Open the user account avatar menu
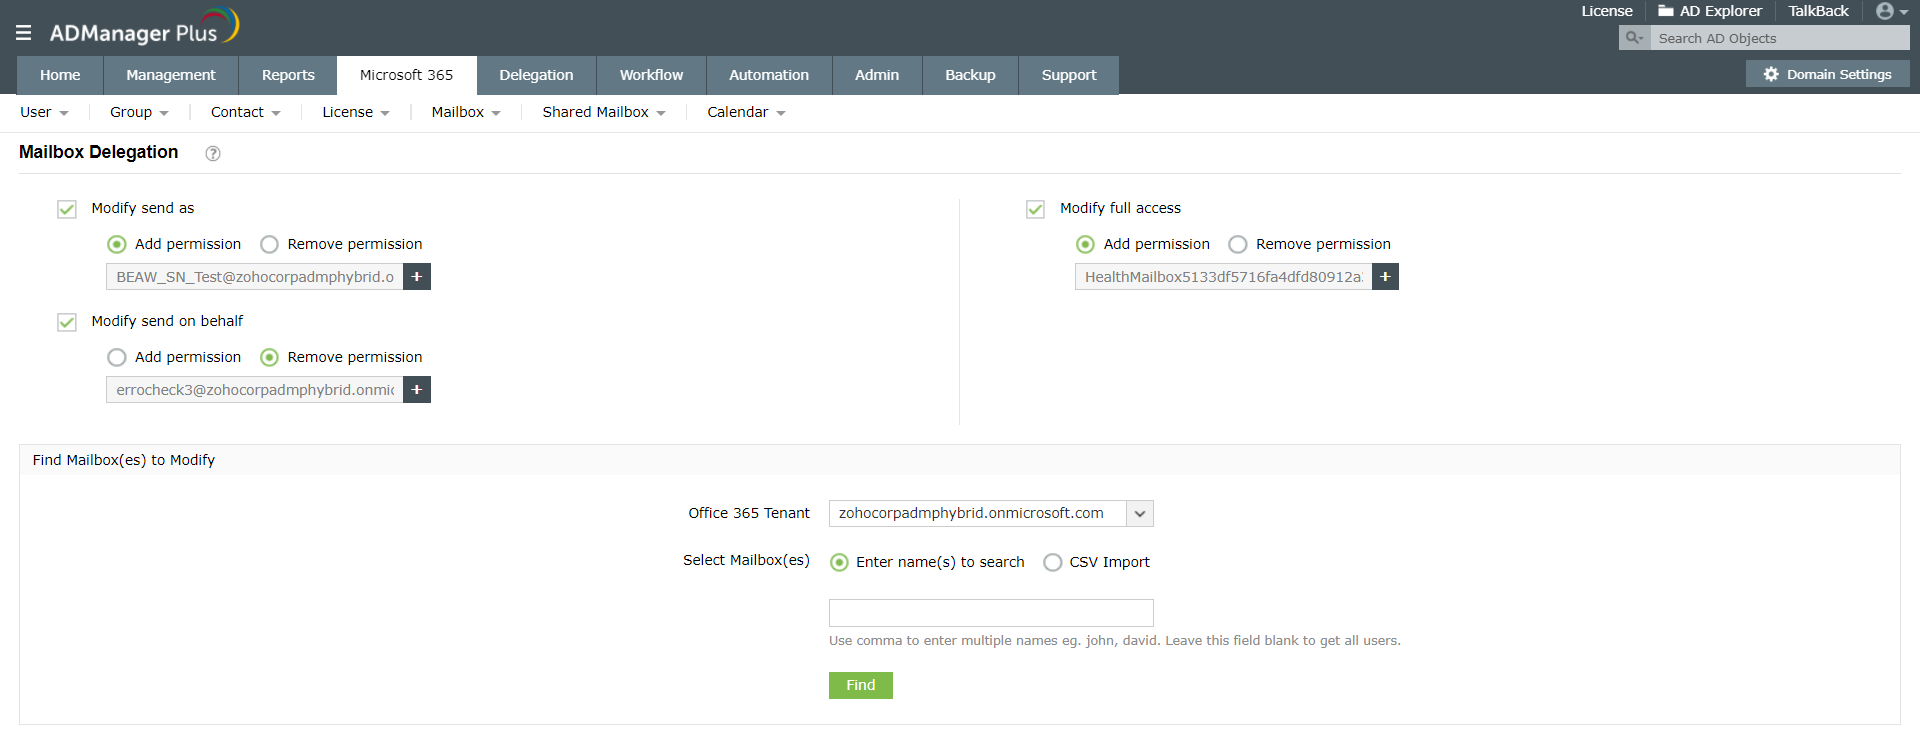 point(1891,11)
